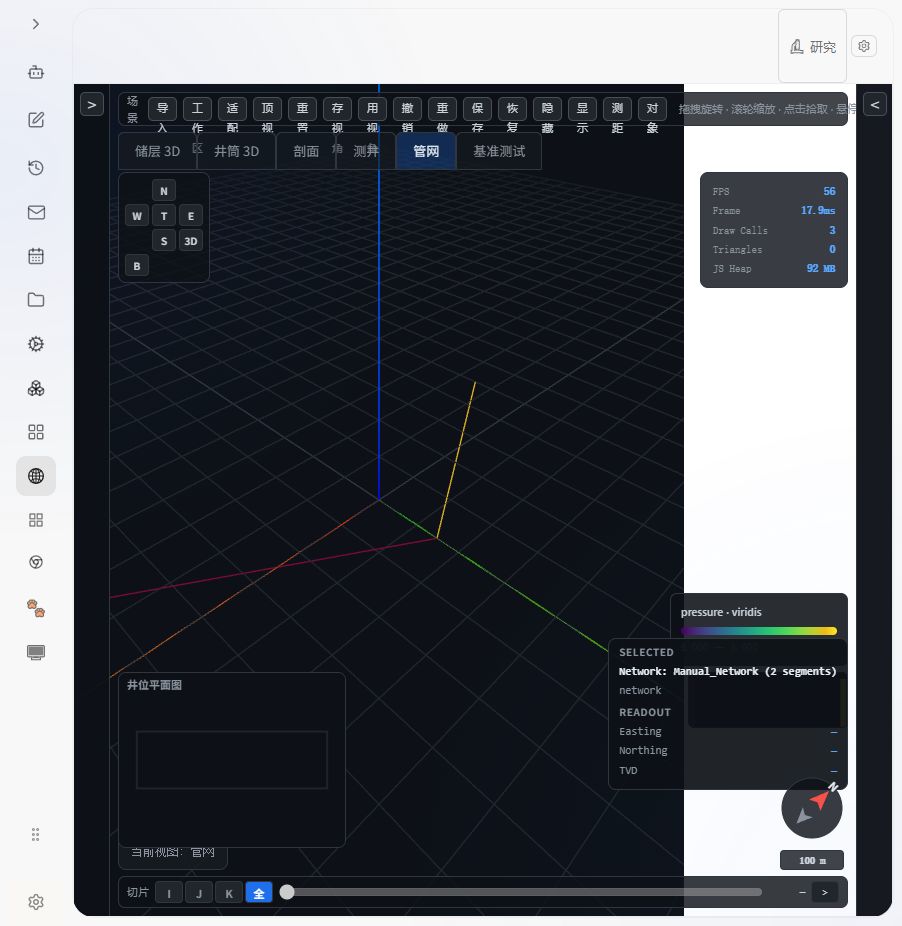Expand the left panel arrow beside 场景

pos(92,105)
